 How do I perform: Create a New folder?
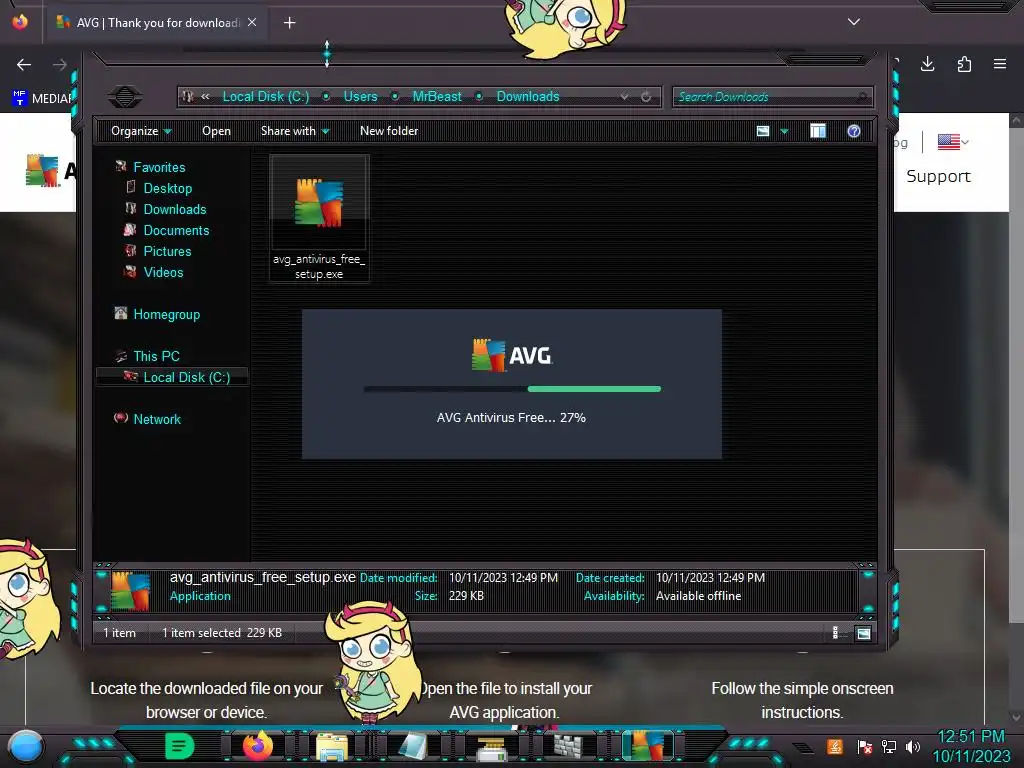(389, 131)
